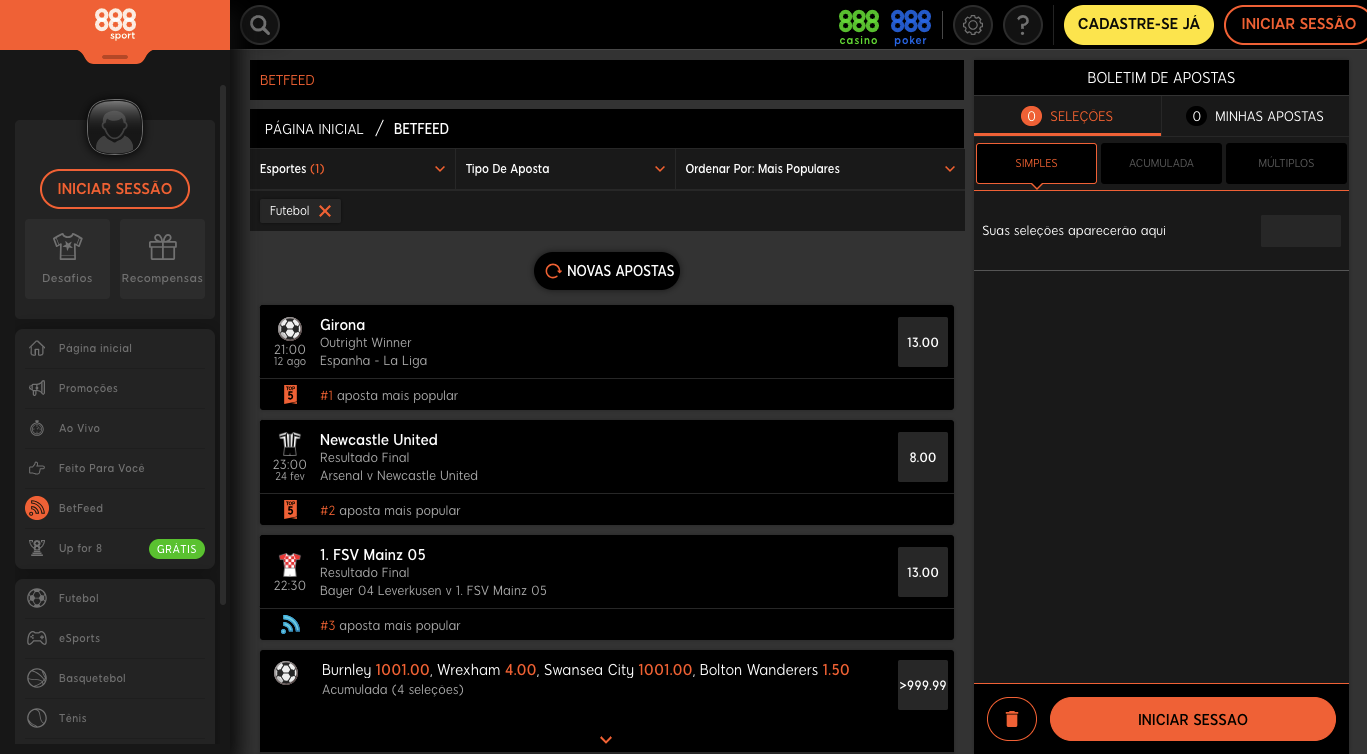Load Novas Apostas refresh button
The width and height of the screenshot is (1367, 754).
(x=607, y=271)
